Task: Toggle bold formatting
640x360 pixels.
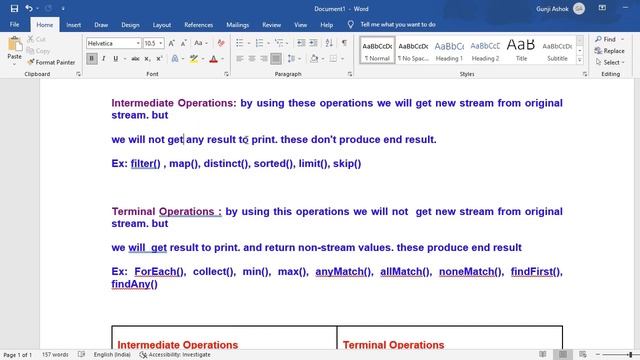Action: 91,59
